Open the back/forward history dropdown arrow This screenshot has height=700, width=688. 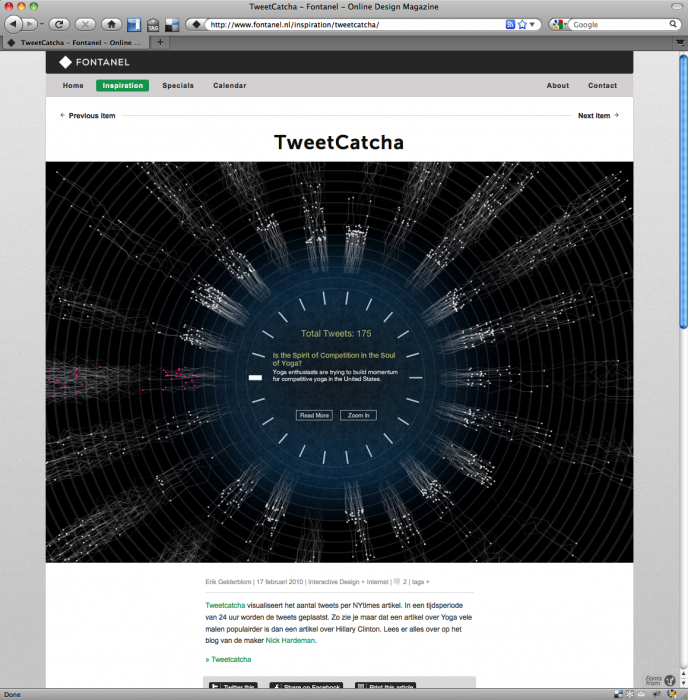click(x=42, y=24)
